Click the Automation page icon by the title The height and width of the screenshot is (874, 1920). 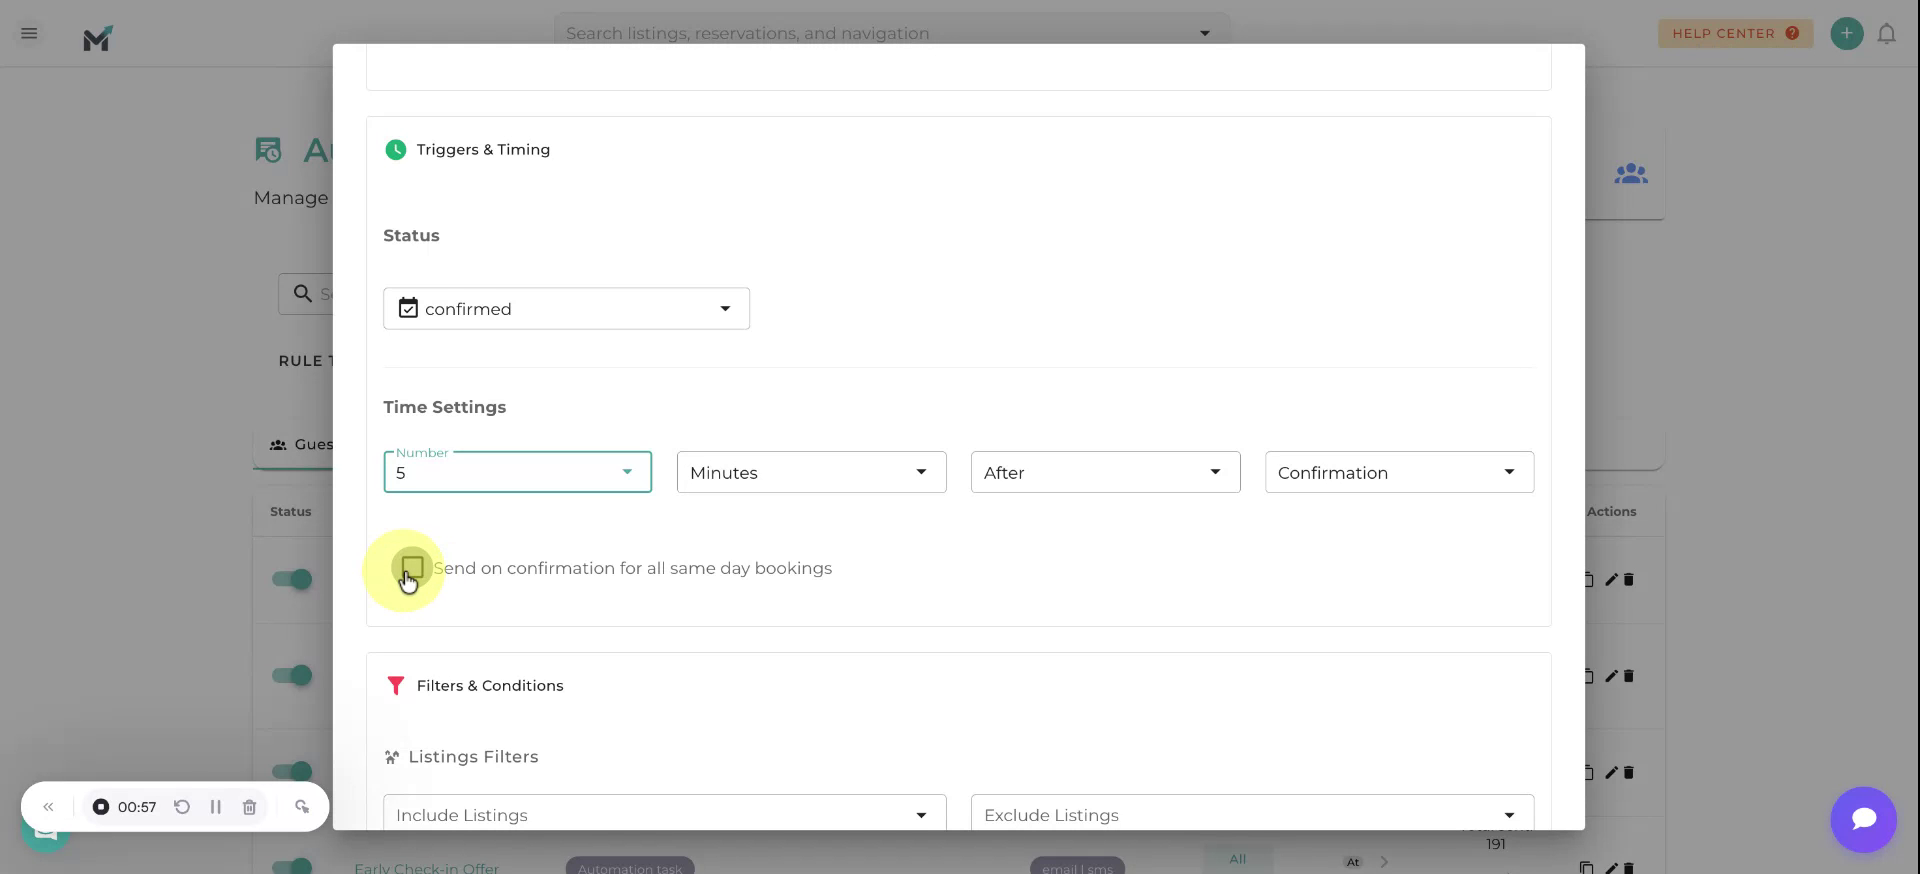pos(268,150)
